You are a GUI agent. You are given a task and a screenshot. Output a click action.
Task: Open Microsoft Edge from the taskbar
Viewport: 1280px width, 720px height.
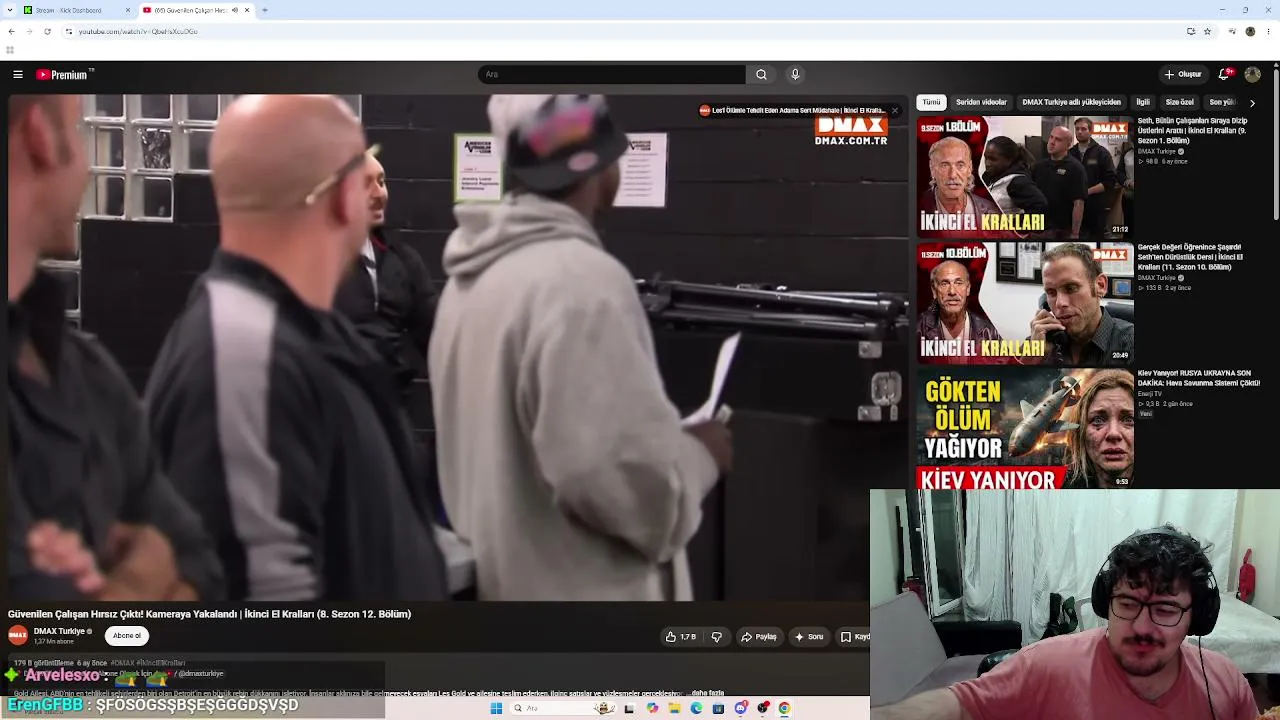click(696, 708)
